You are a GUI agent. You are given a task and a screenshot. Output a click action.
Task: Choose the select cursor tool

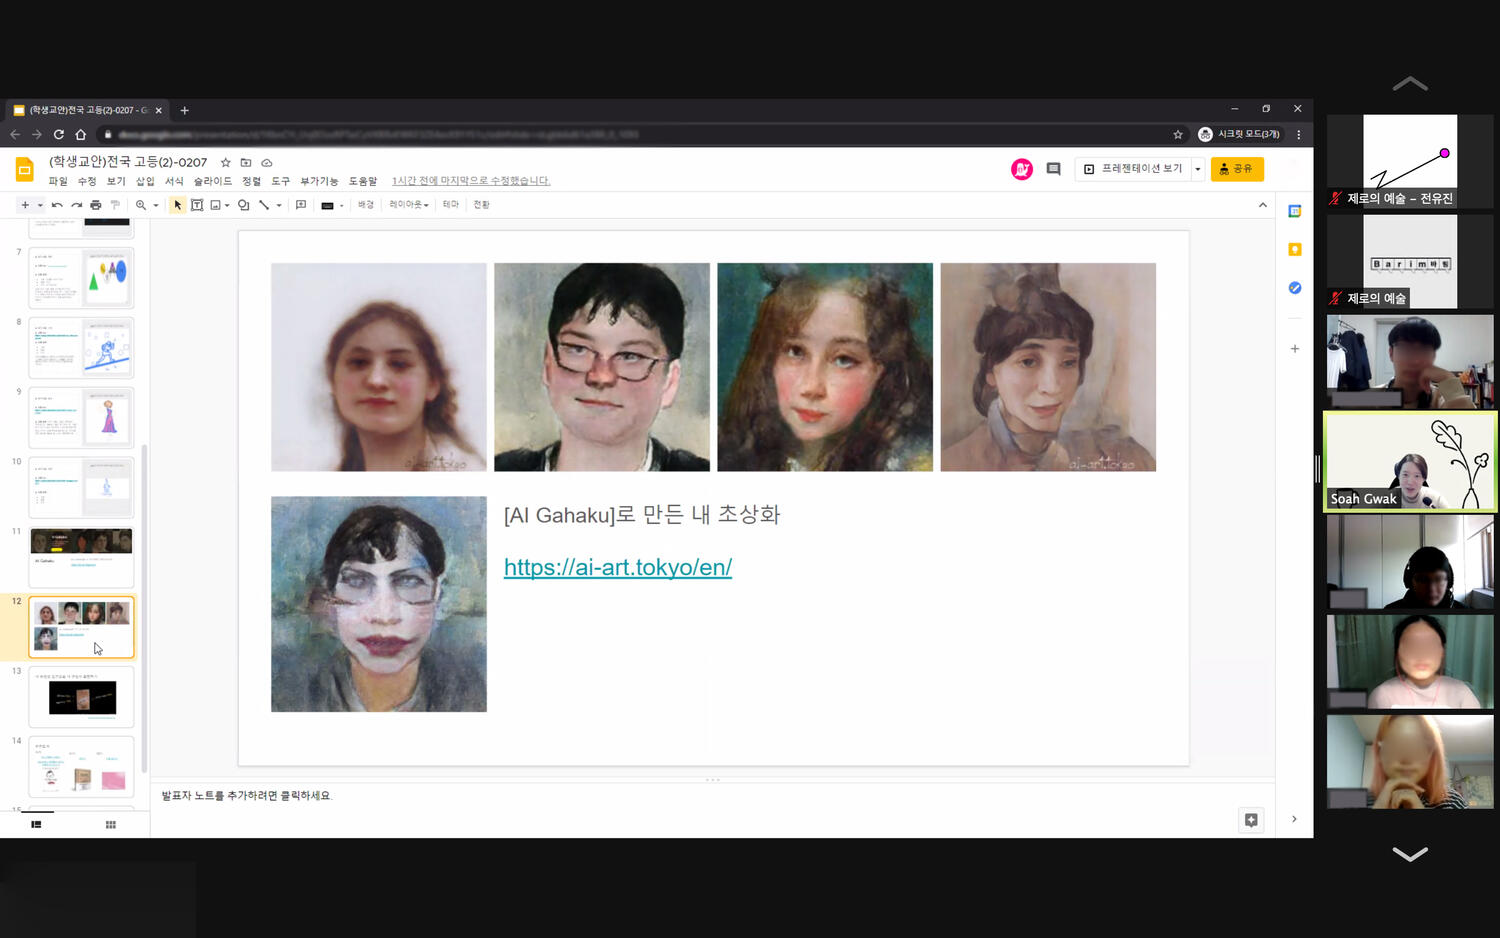click(x=178, y=205)
